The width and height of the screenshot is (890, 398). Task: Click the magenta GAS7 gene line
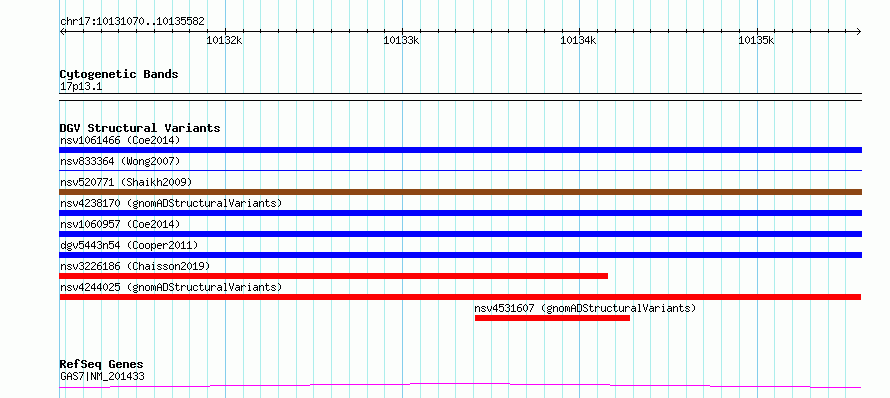point(460,386)
